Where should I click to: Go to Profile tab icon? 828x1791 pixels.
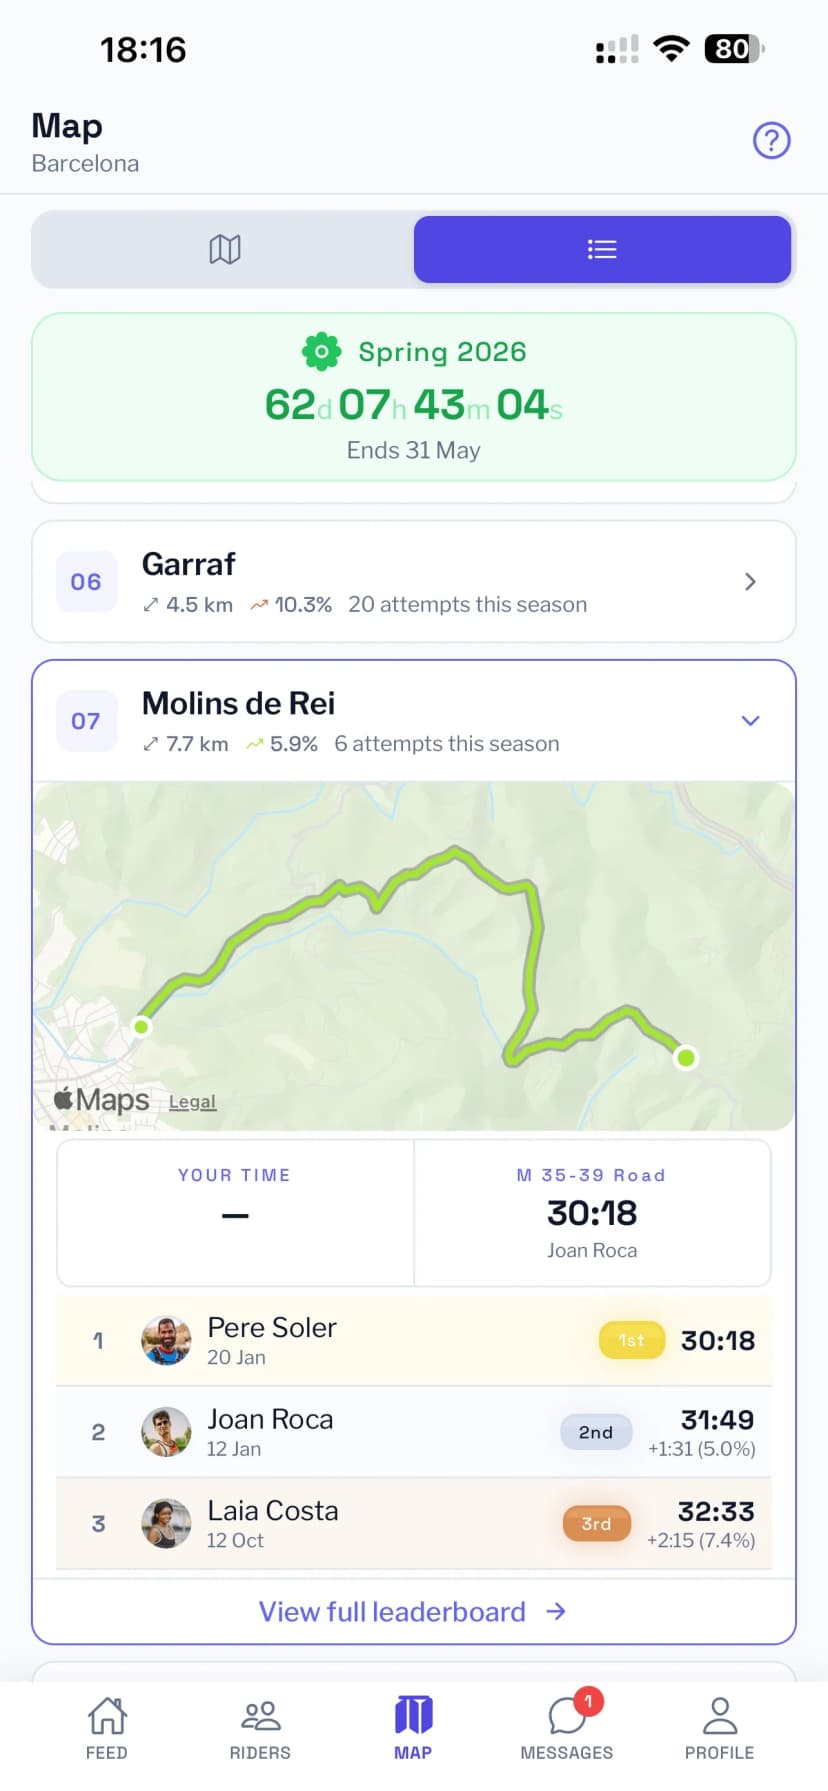point(719,1727)
